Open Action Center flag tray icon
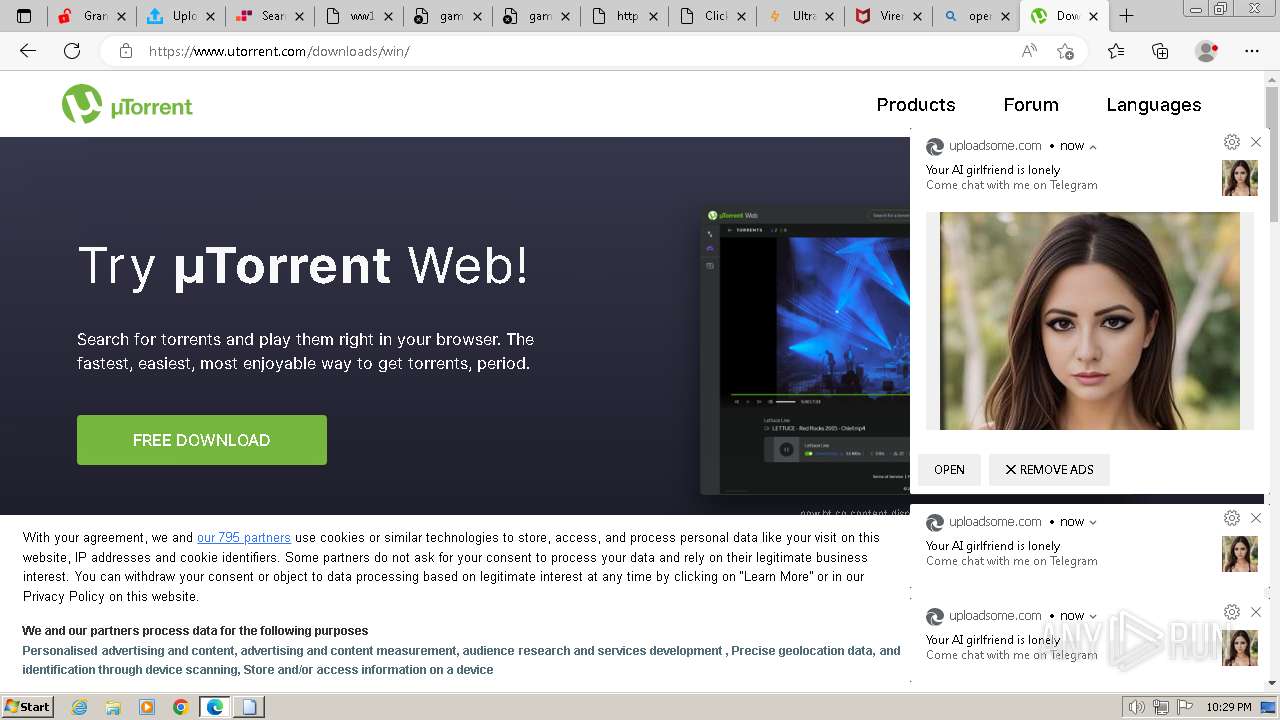The height and width of the screenshot is (720, 1280). [x=1185, y=707]
